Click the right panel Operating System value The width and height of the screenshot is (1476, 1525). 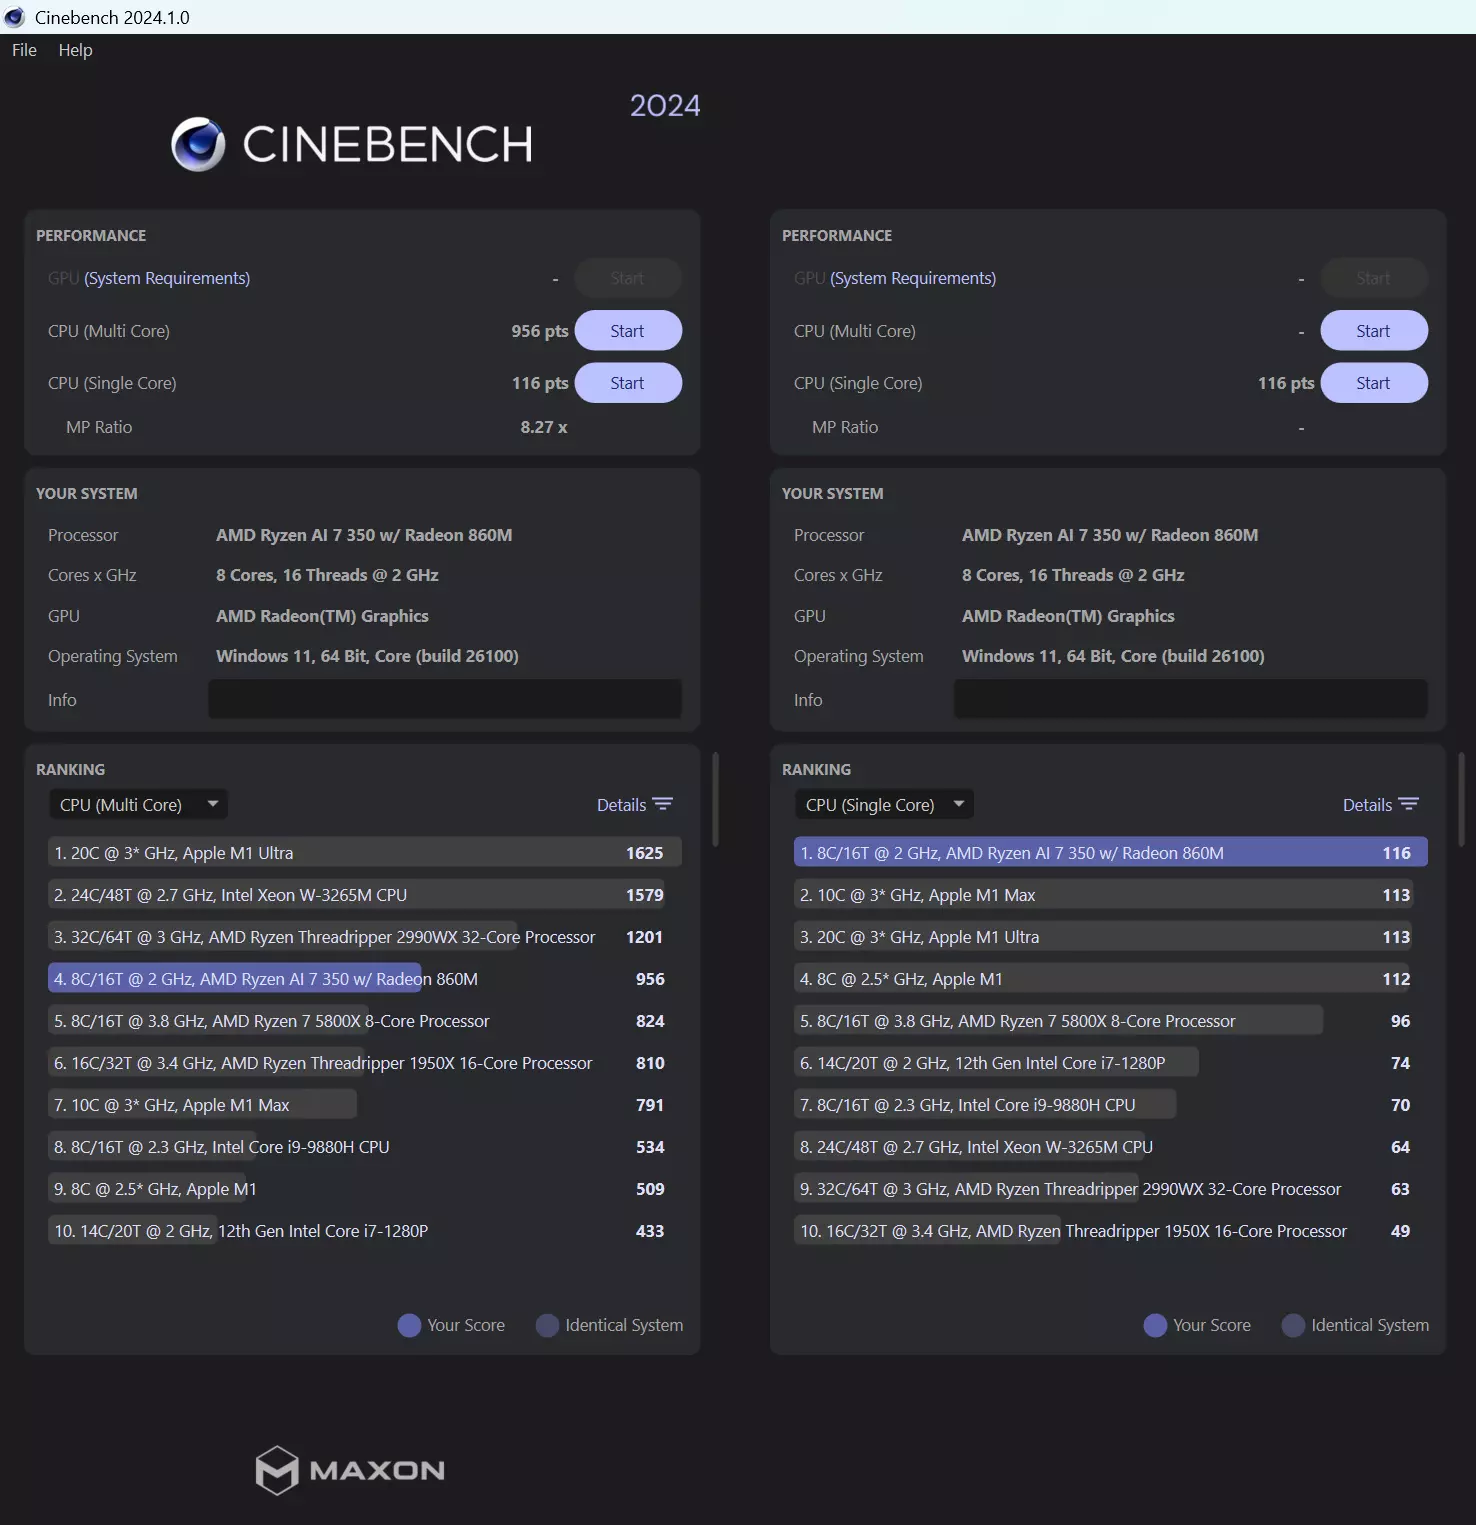(x=1113, y=656)
